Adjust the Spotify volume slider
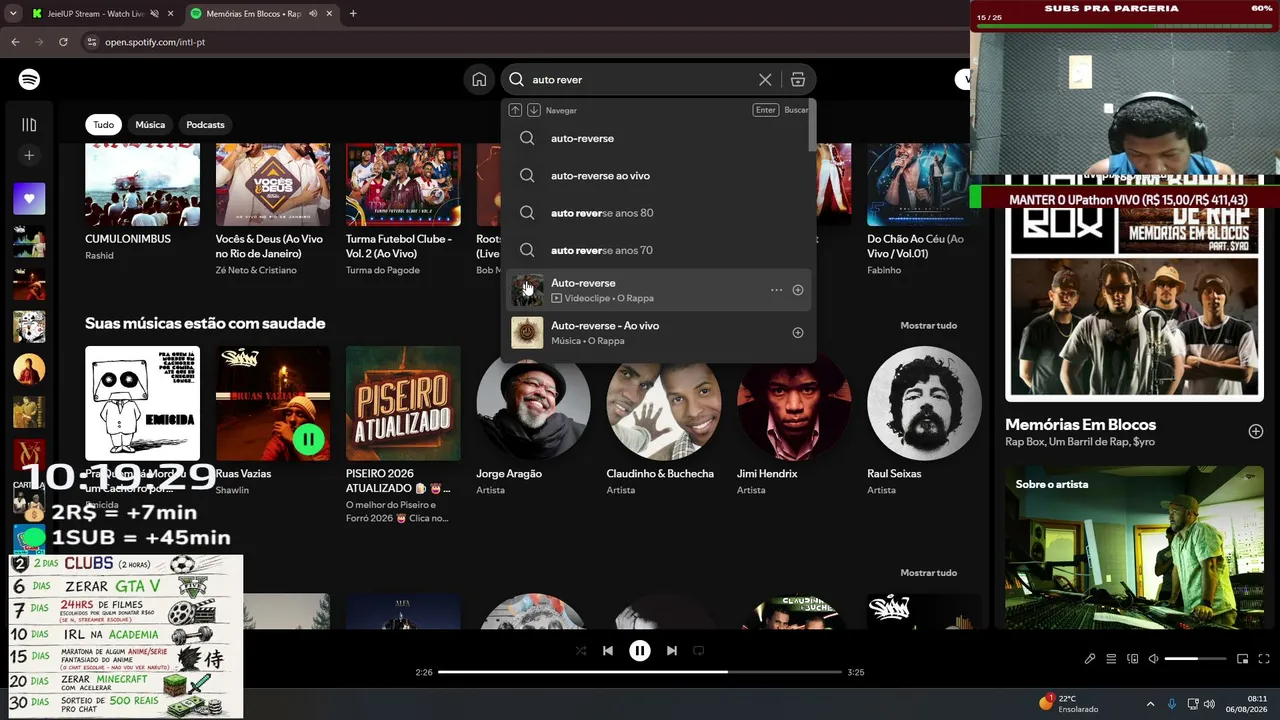 pos(1195,659)
